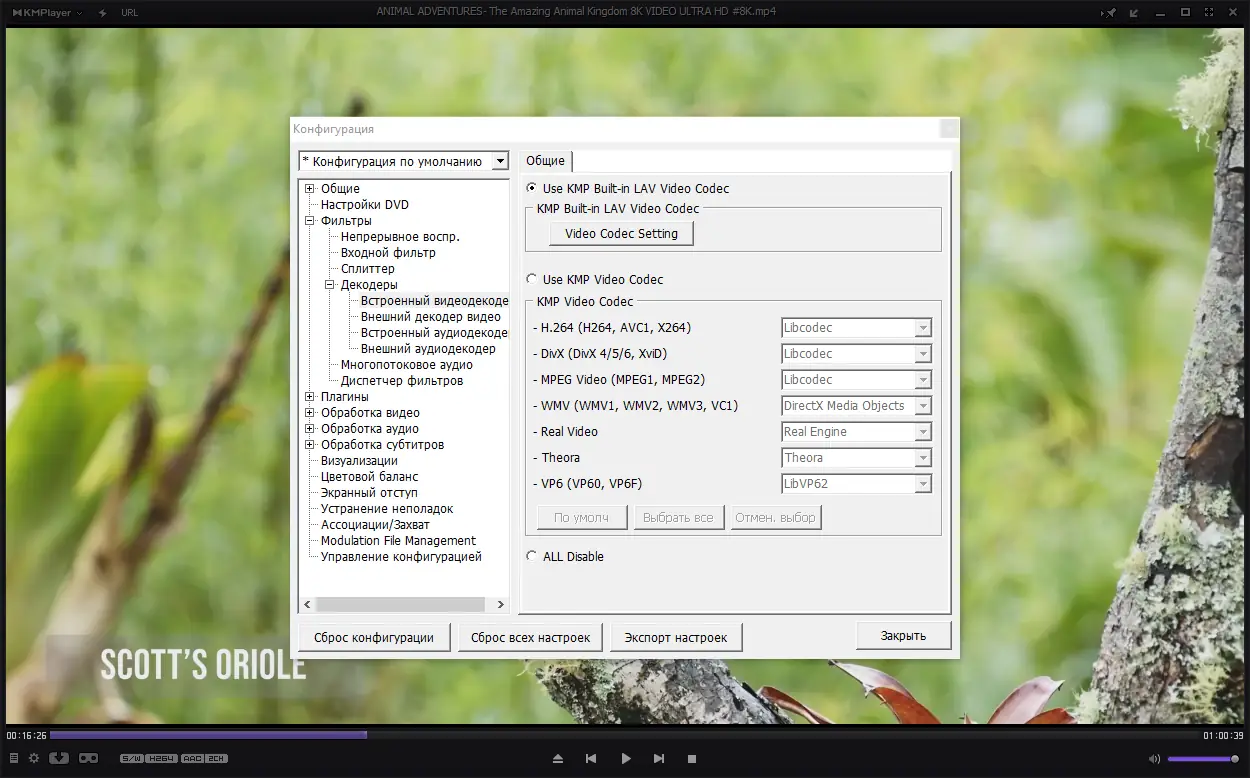Image resolution: width=1250 pixels, height=778 pixels.
Task: Click the lightning bolt icon in title bar
Action: (103, 12)
